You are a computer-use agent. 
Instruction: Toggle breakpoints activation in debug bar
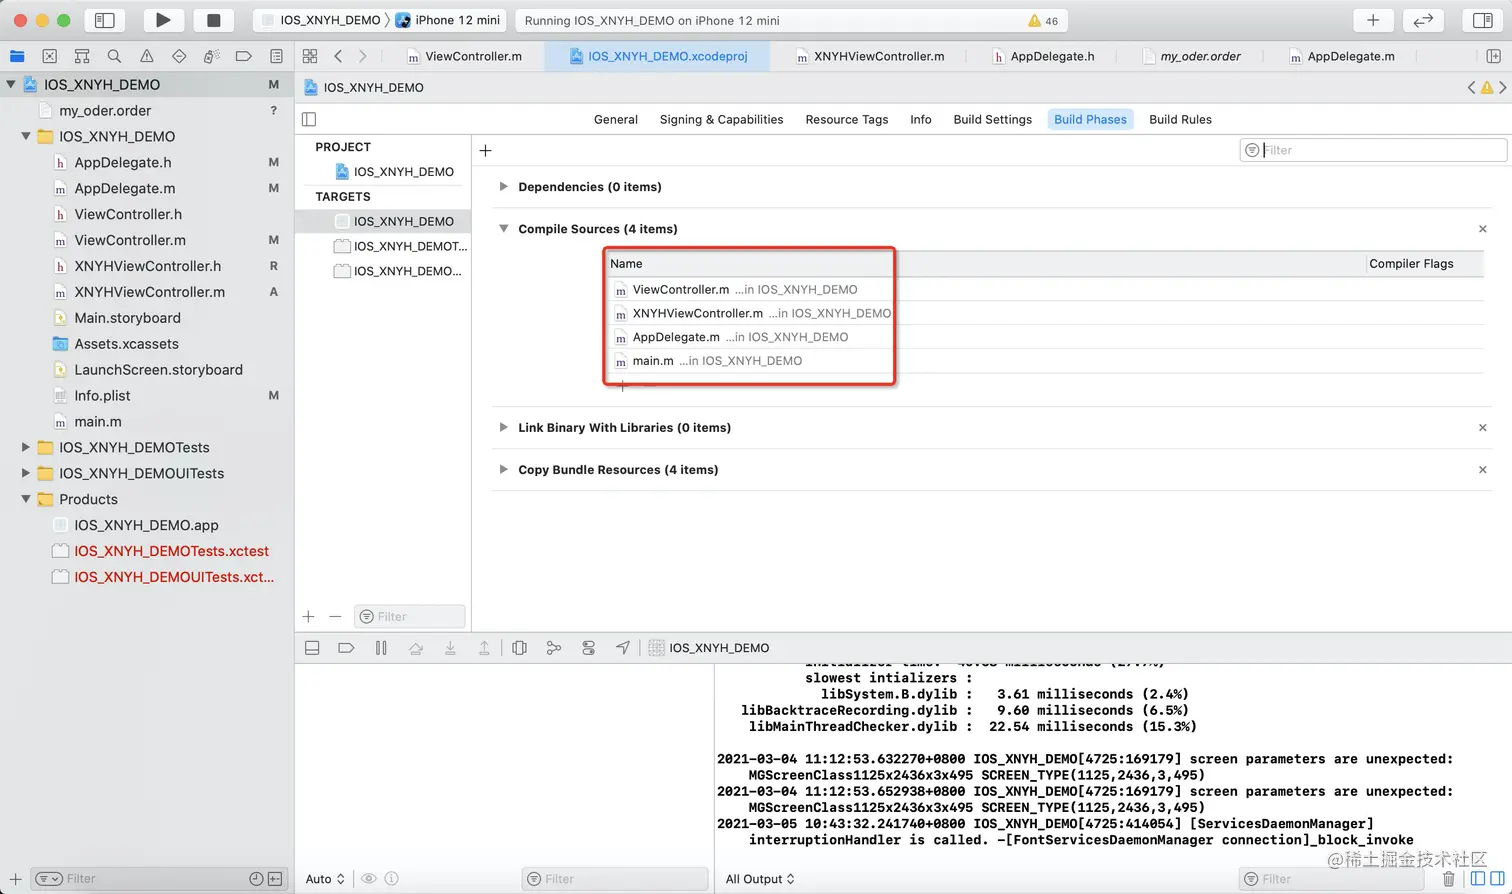(346, 648)
